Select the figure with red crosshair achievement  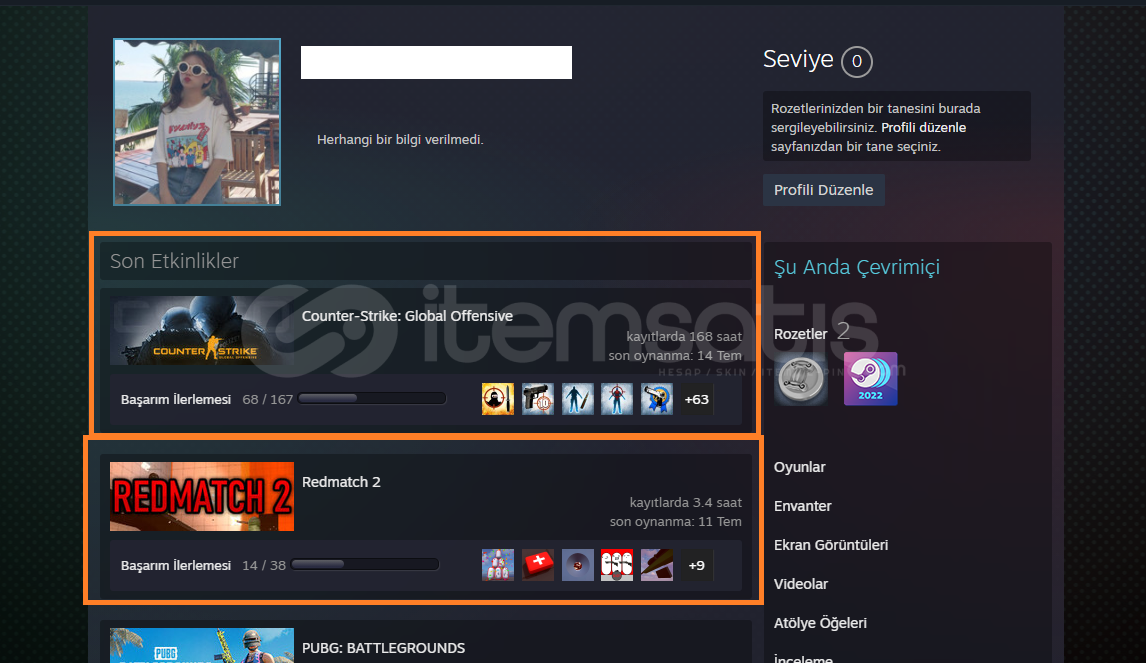pyautogui.click(x=617, y=399)
